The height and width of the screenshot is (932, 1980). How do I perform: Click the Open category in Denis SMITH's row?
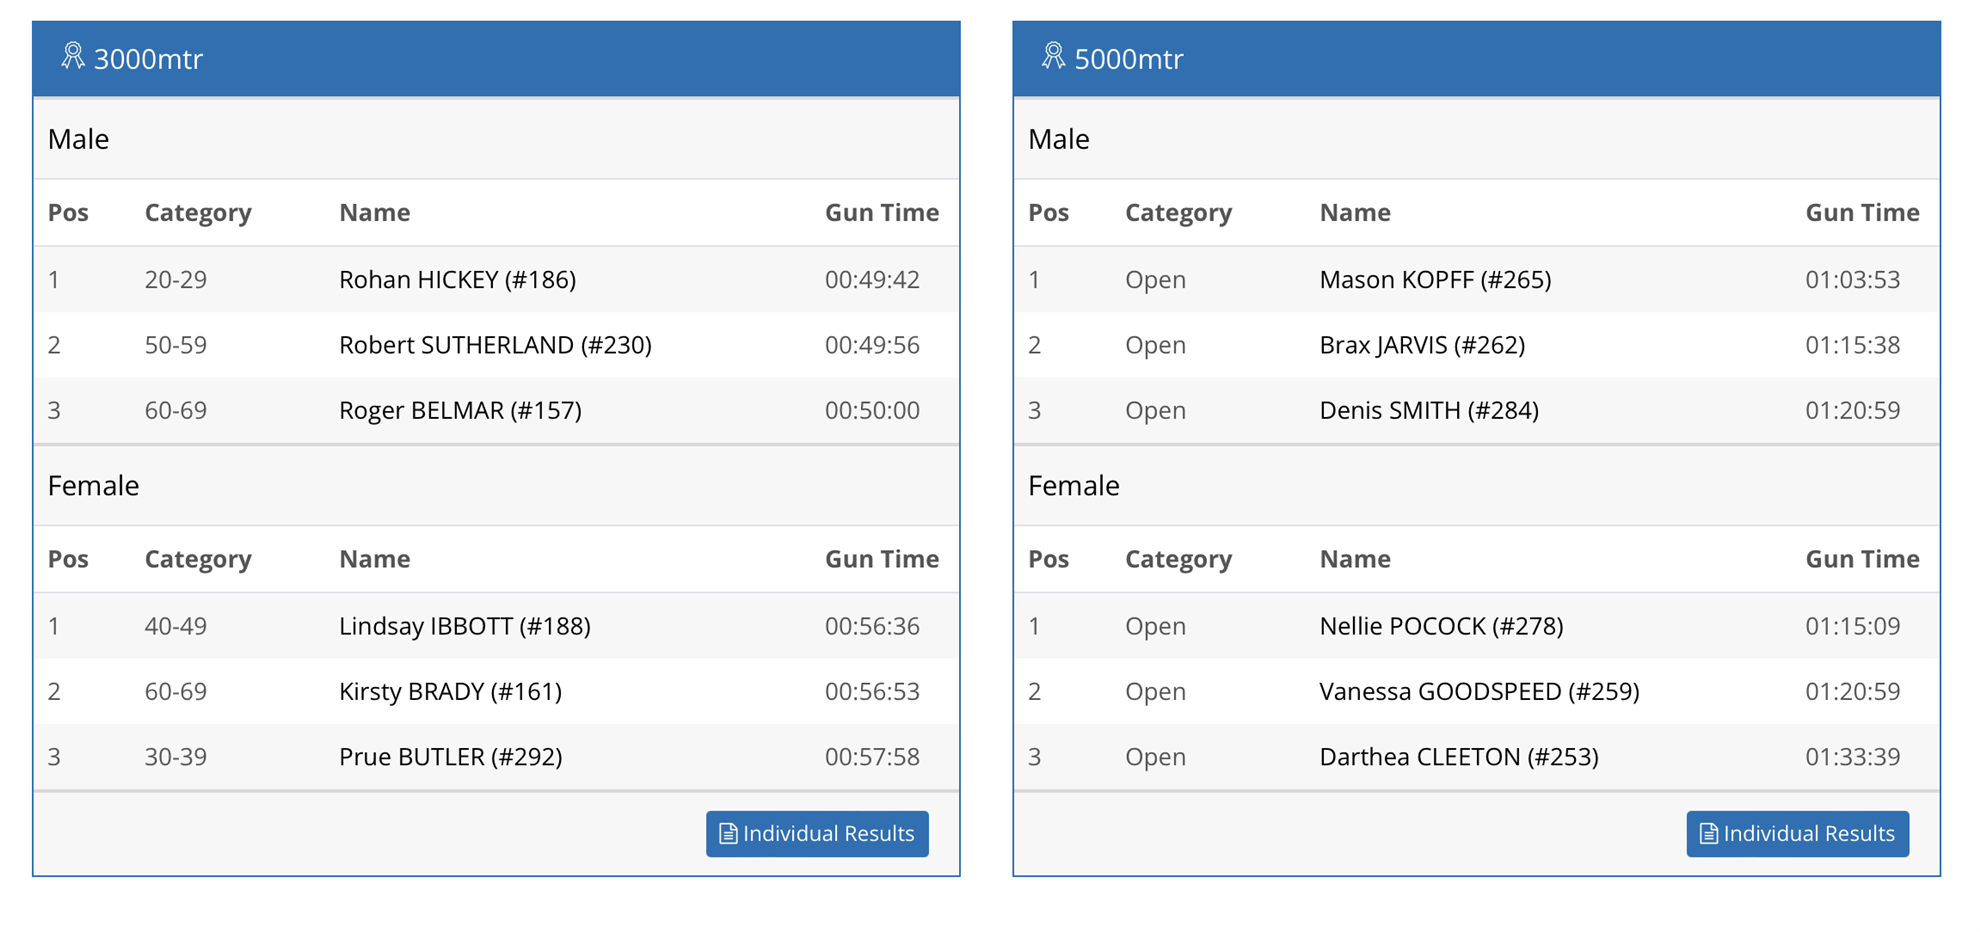(1156, 410)
